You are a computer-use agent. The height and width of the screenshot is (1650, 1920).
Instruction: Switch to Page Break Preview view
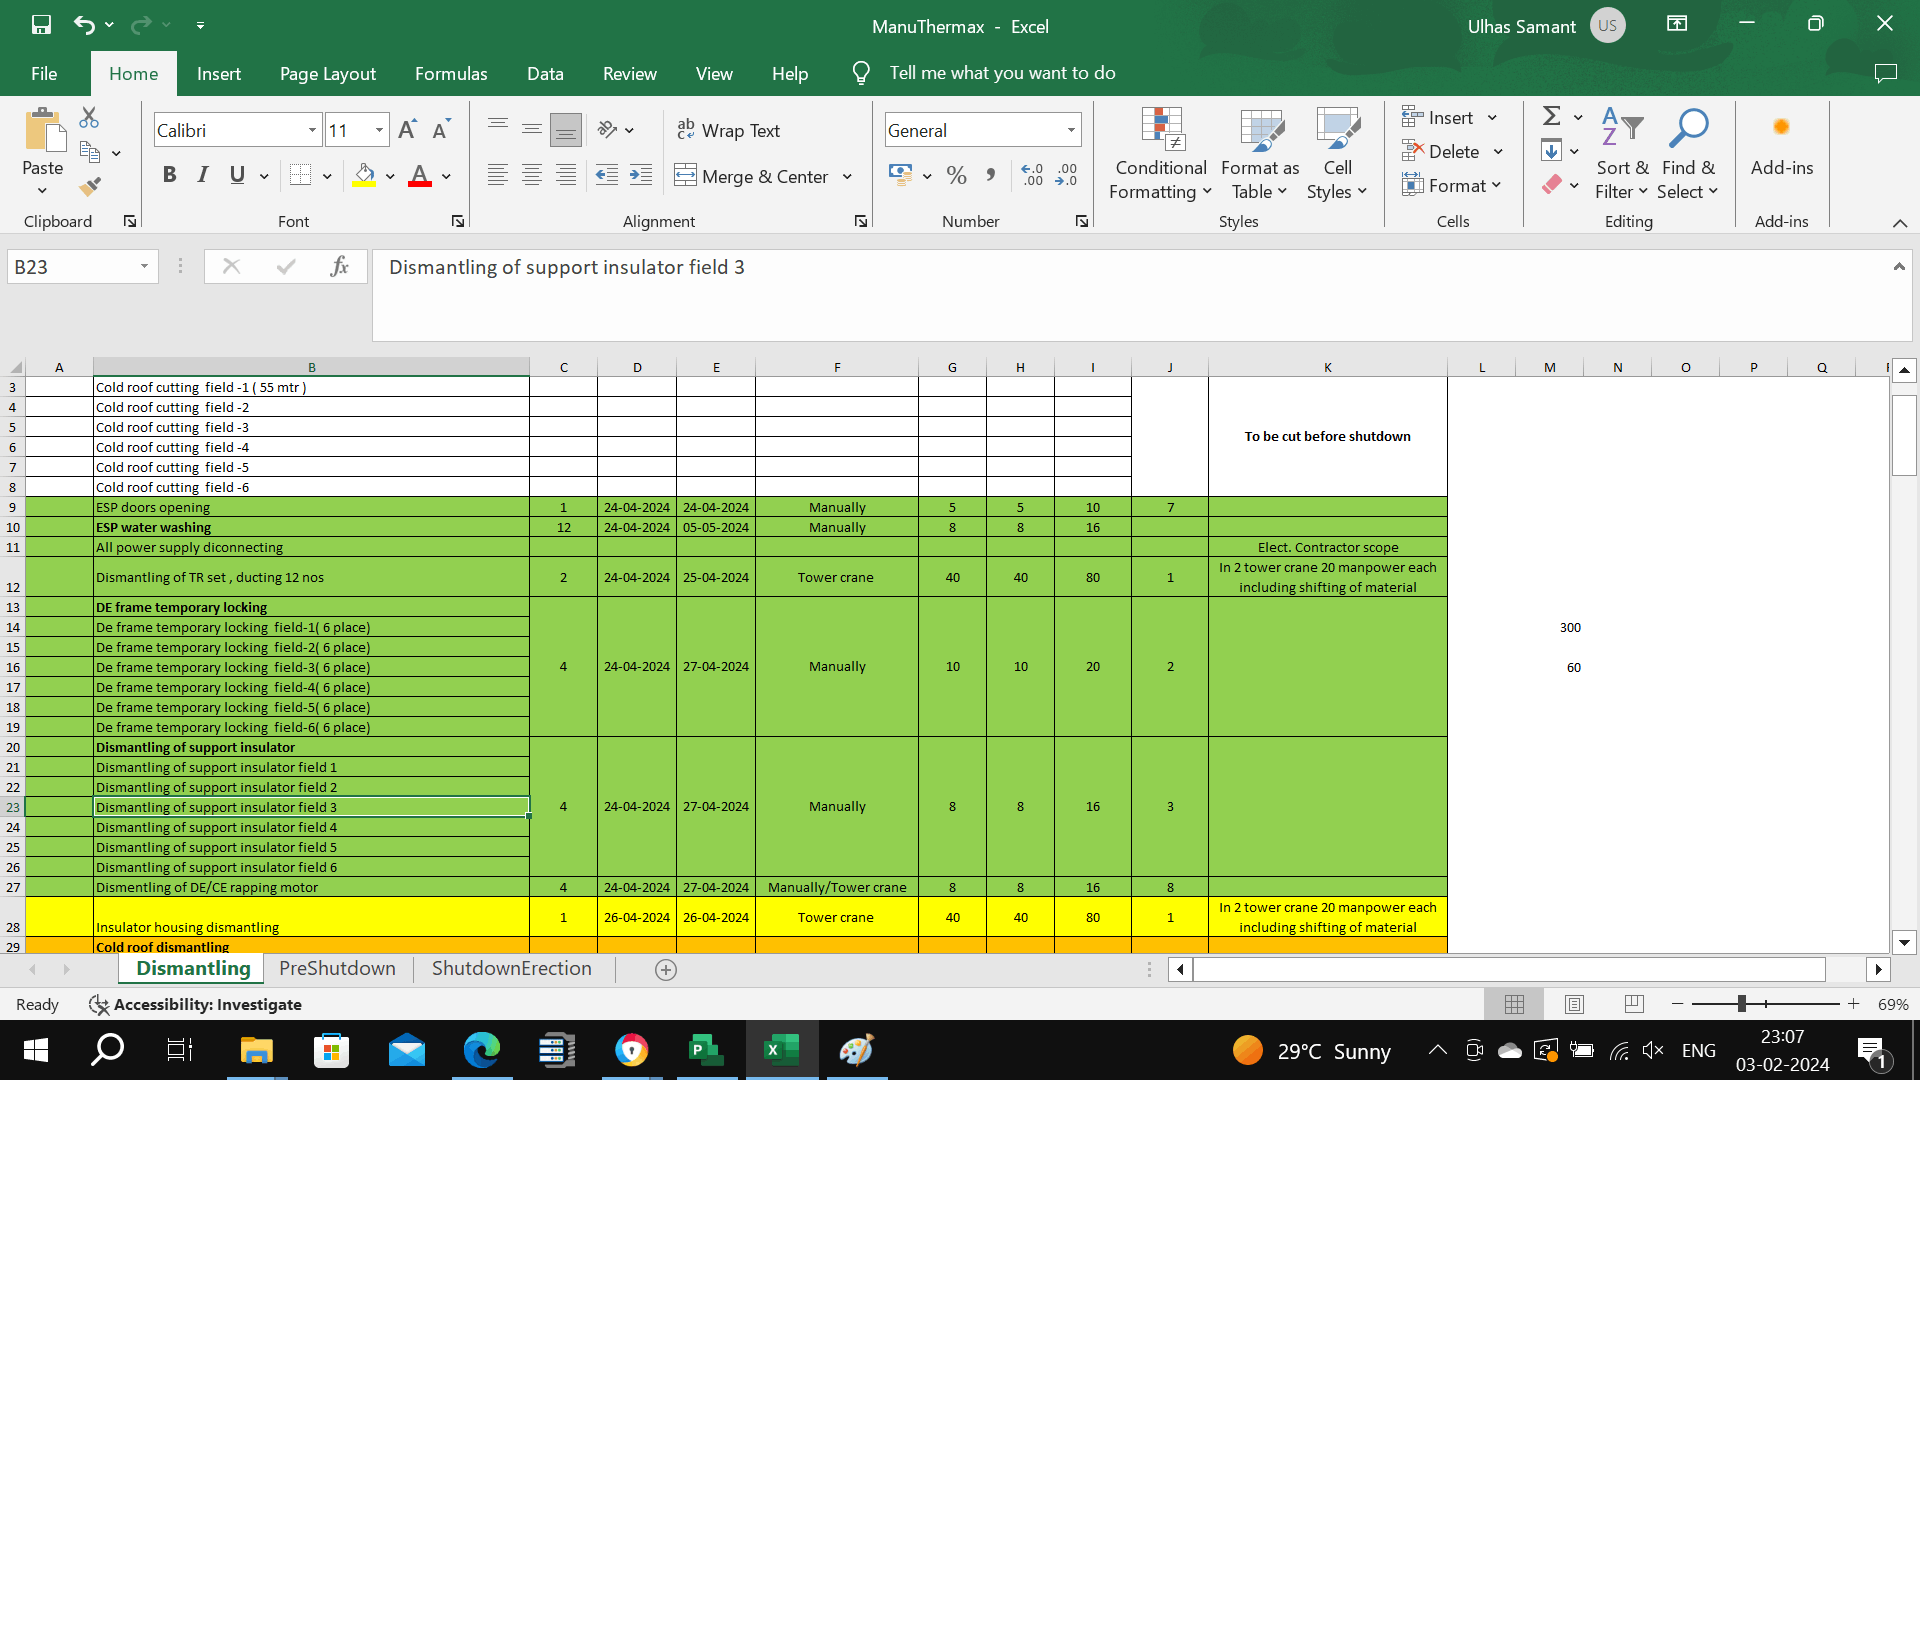[1634, 1004]
